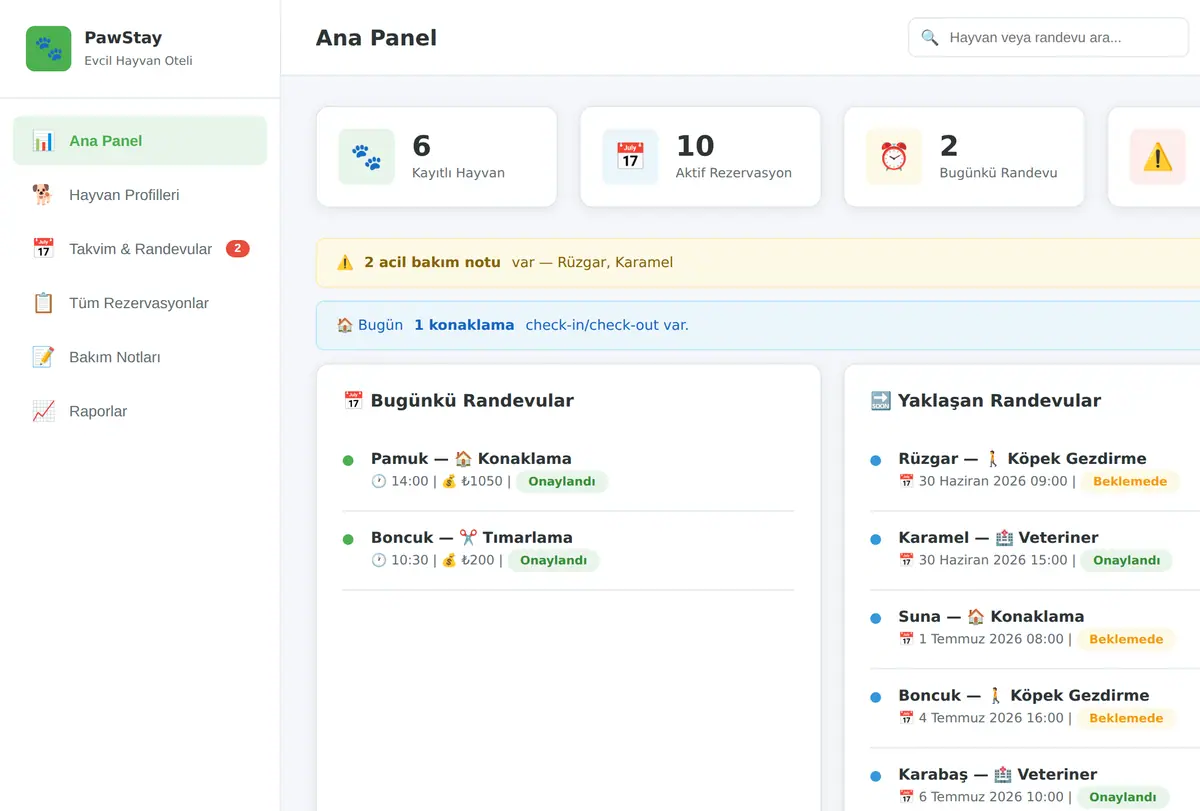Screen dimensions: 1200x811
Task: Click the 1 konaklama link in info banner
Action: pyautogui.click(x=464, y=325)
